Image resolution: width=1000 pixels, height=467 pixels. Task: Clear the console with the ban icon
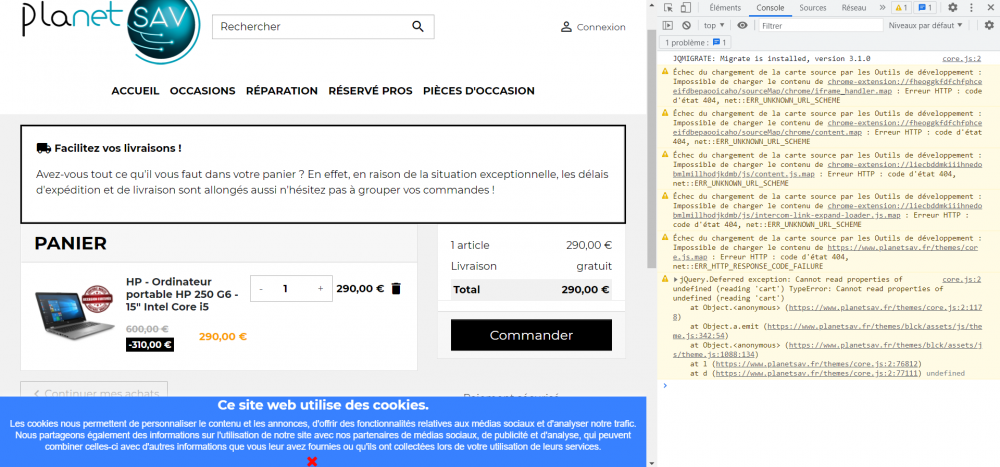[x=686, y=26]
